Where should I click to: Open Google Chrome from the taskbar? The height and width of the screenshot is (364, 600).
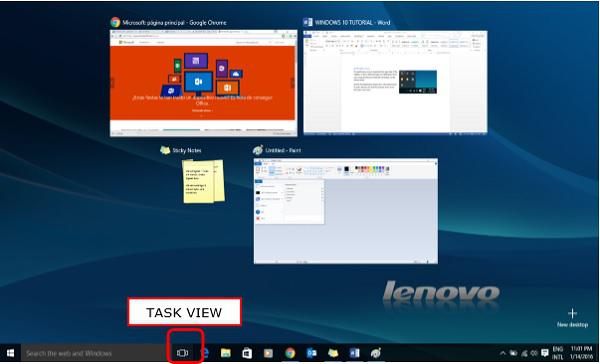click(x=290, y=353)
